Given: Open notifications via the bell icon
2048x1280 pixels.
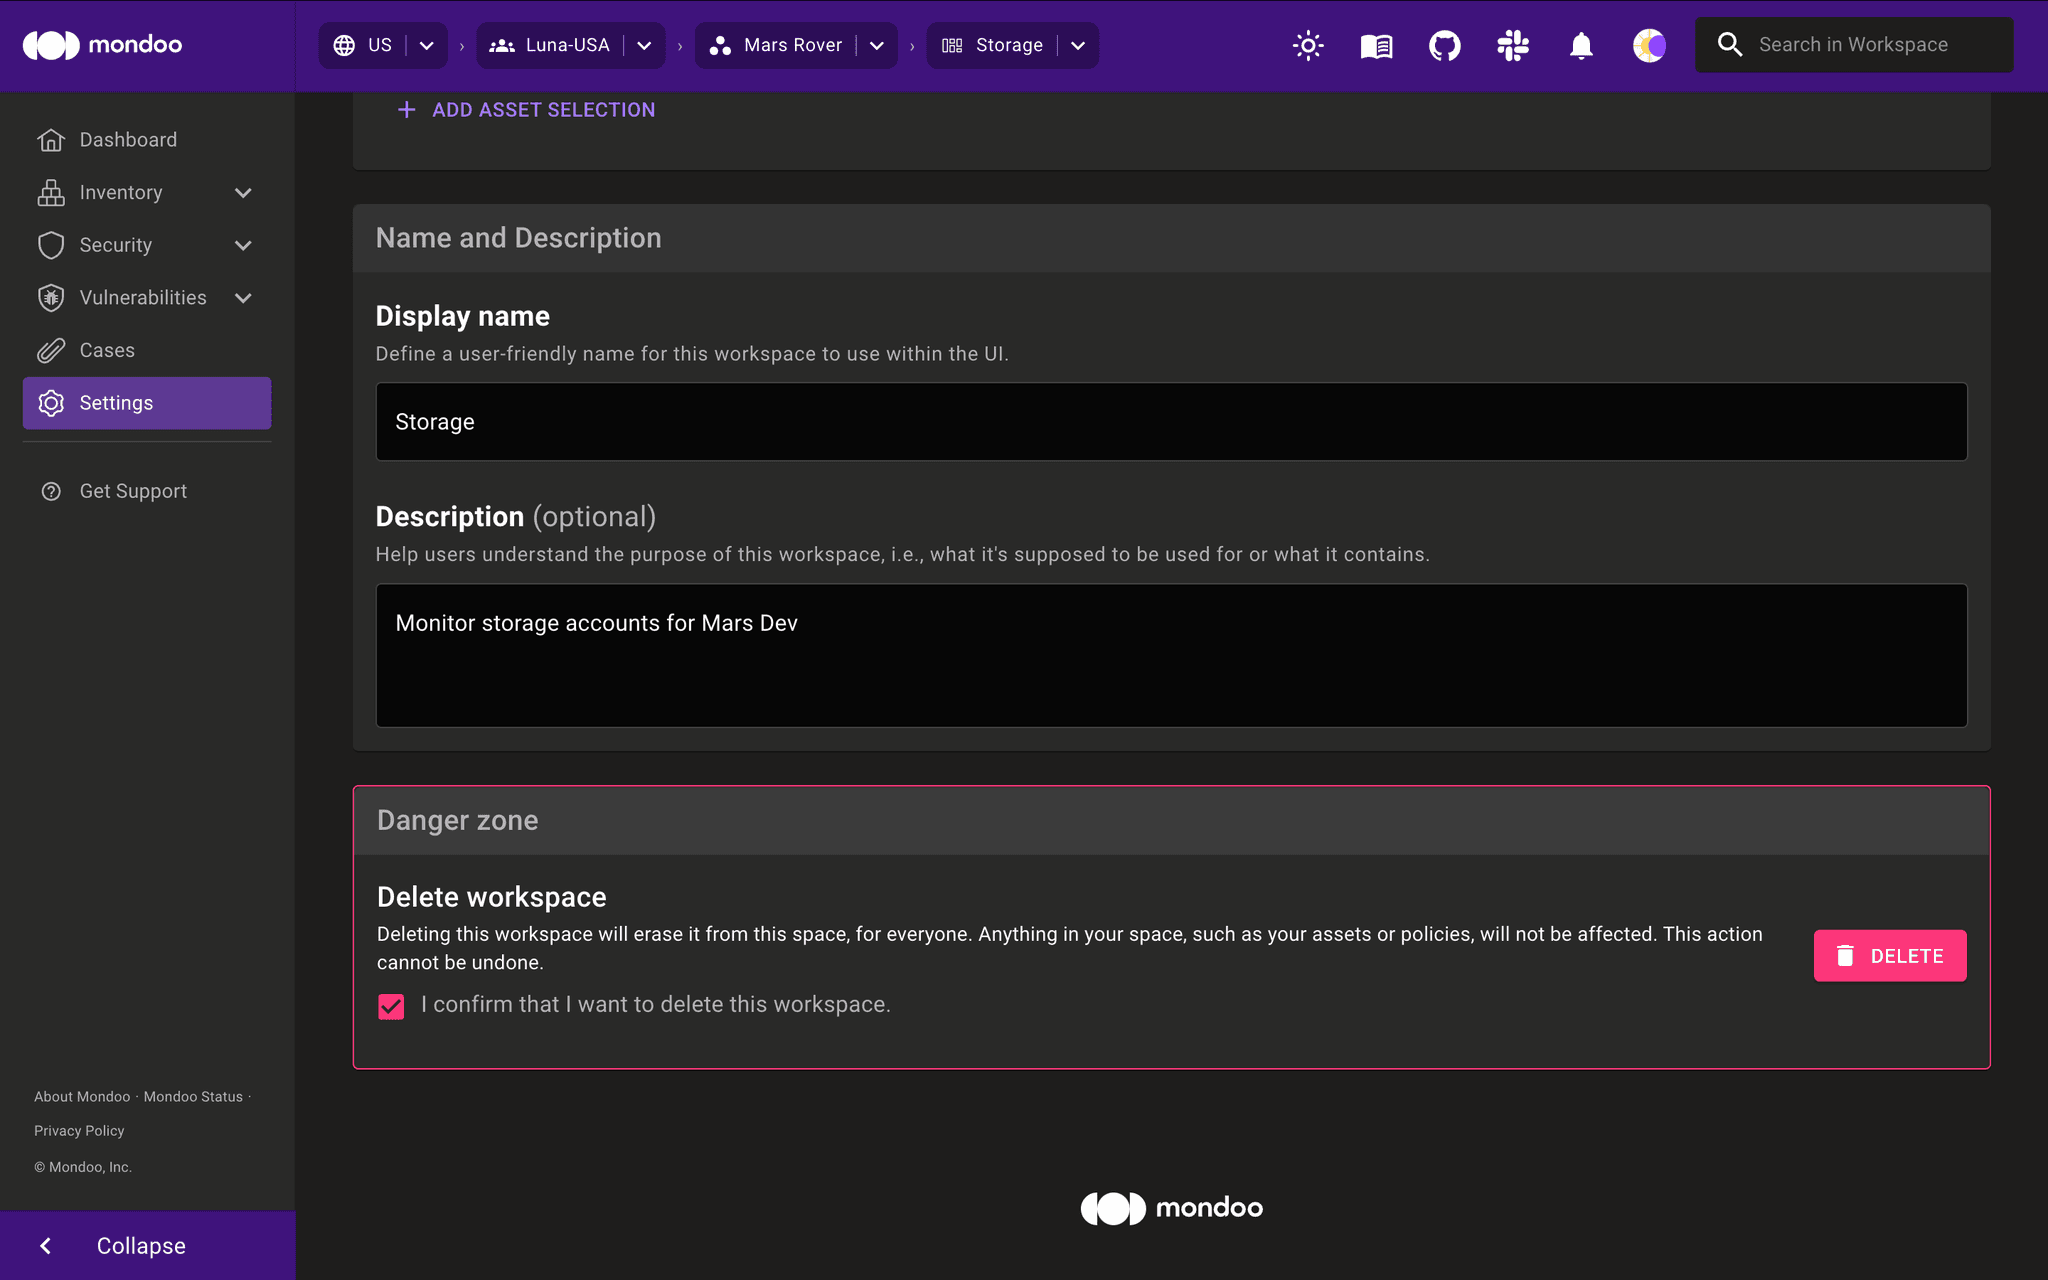Looking at the screenshot, I should click(x=1580, y=45).
